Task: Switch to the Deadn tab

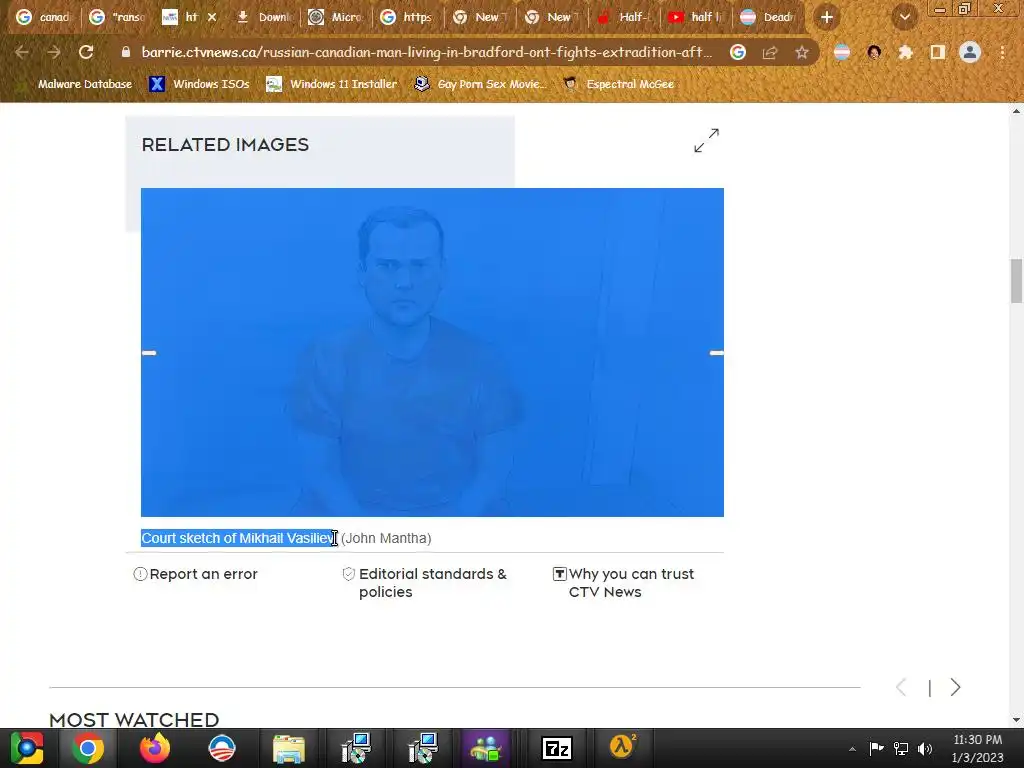Action: (769, 18)
